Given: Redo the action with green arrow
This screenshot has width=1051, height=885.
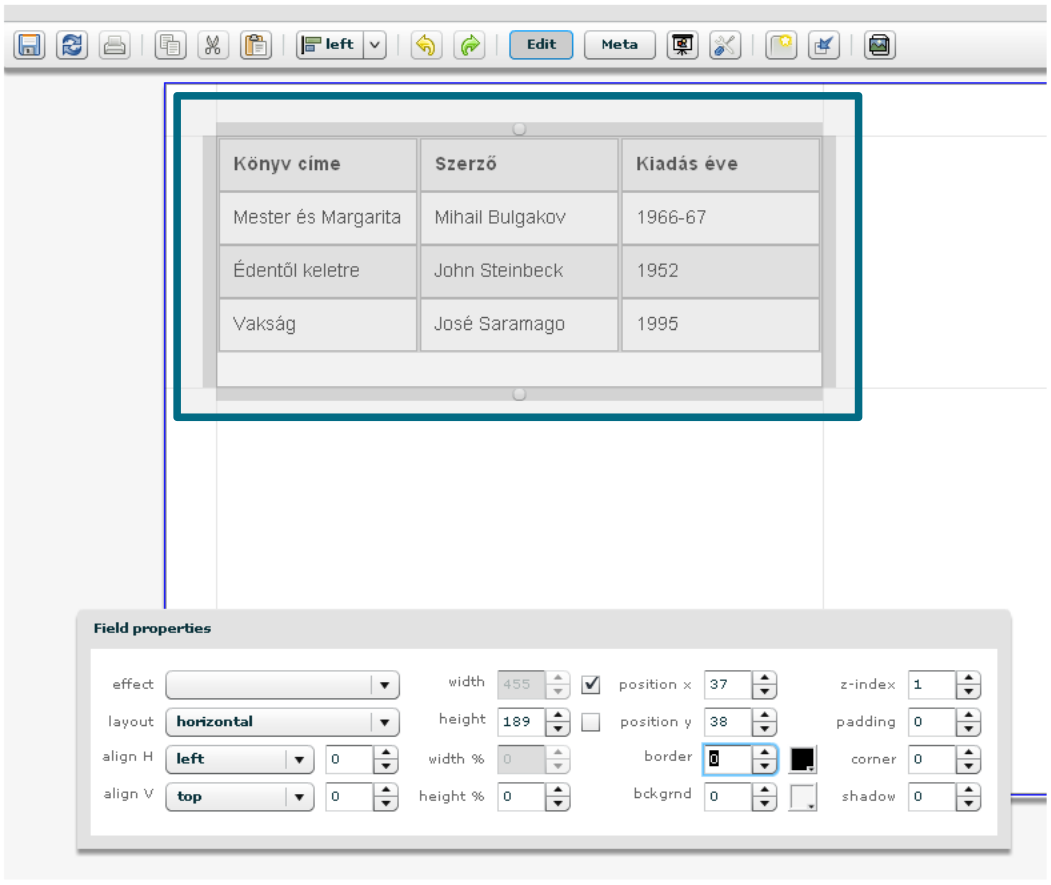Looking at the screenshot, I should tap(469, 45).
